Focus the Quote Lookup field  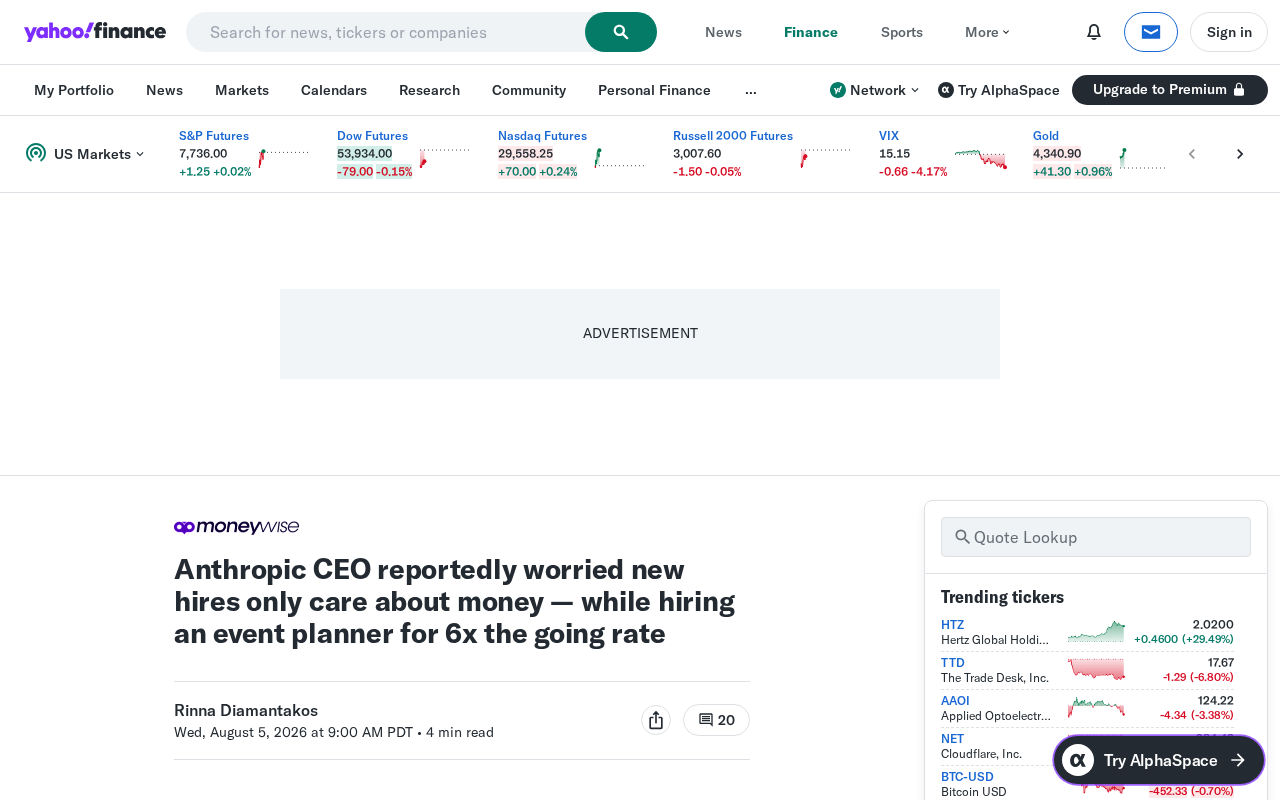tap(1096, 537)
